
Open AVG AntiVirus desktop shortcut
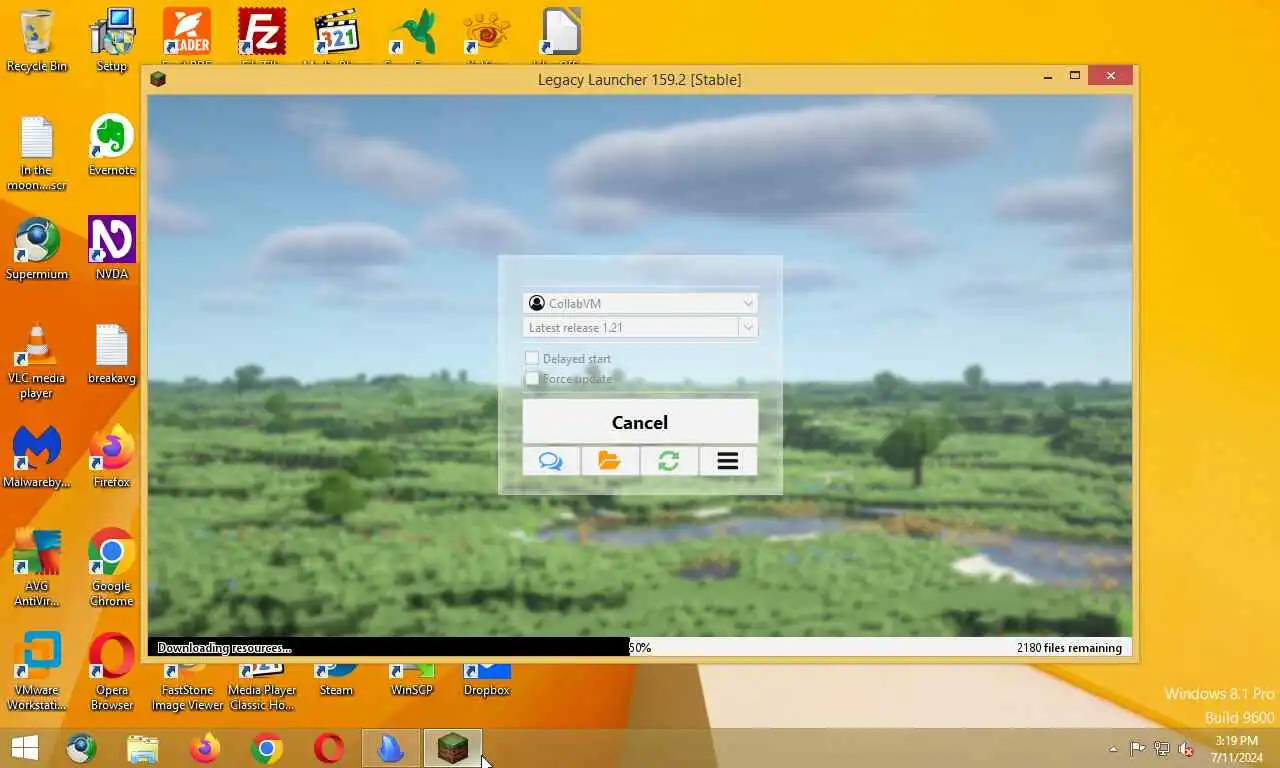37,569
